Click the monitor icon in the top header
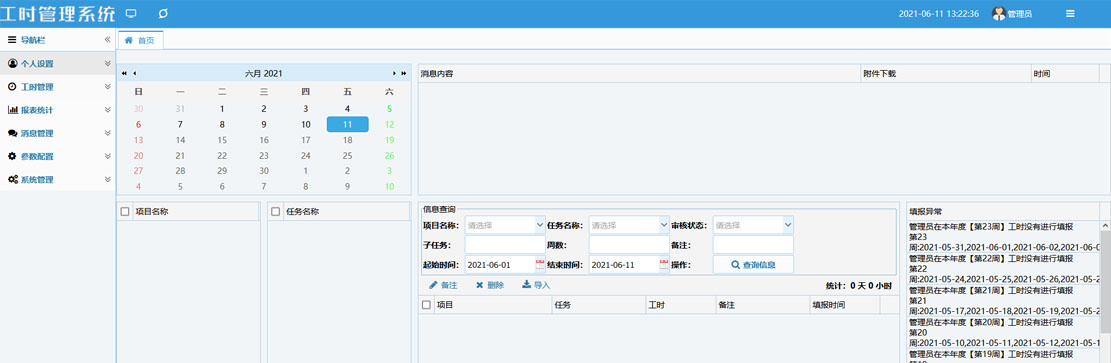1111x363 pixels. [x=131, y=13]
